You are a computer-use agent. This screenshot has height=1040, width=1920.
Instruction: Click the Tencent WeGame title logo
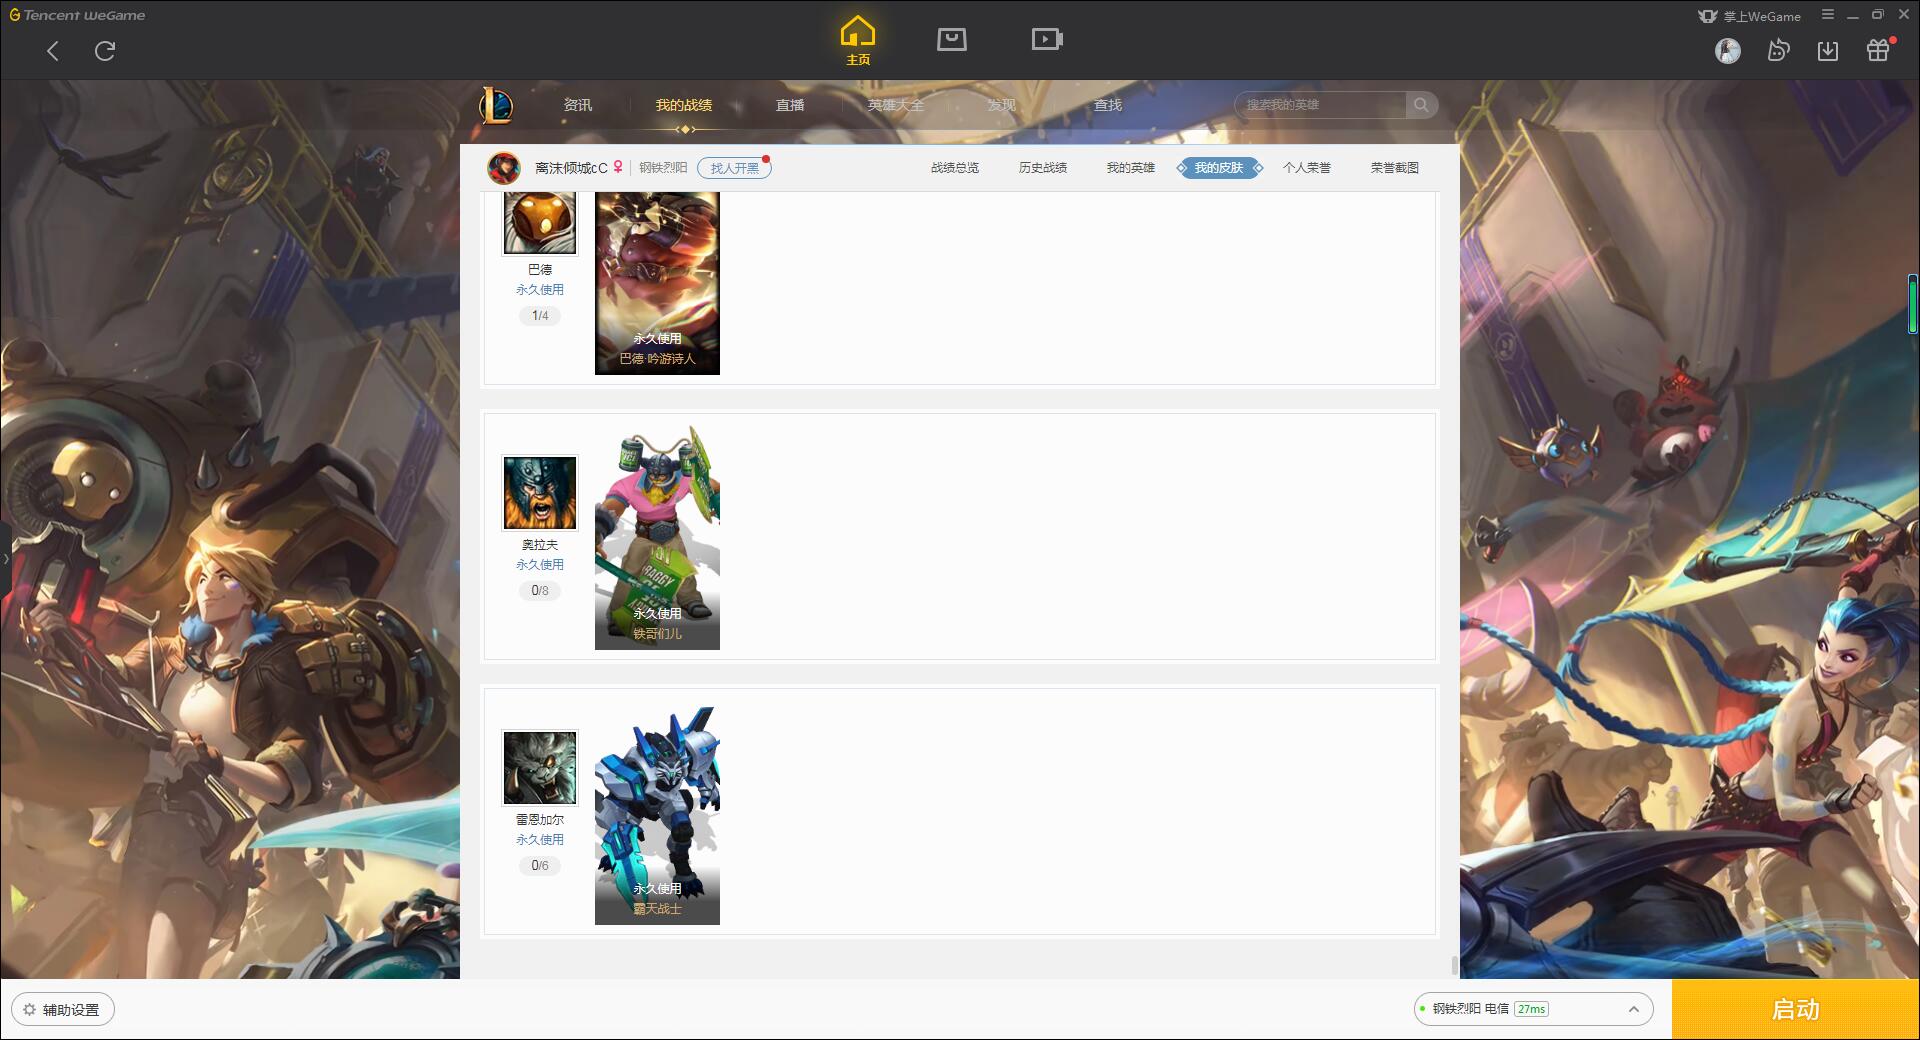pyautogui.click(x=77, y=15)
